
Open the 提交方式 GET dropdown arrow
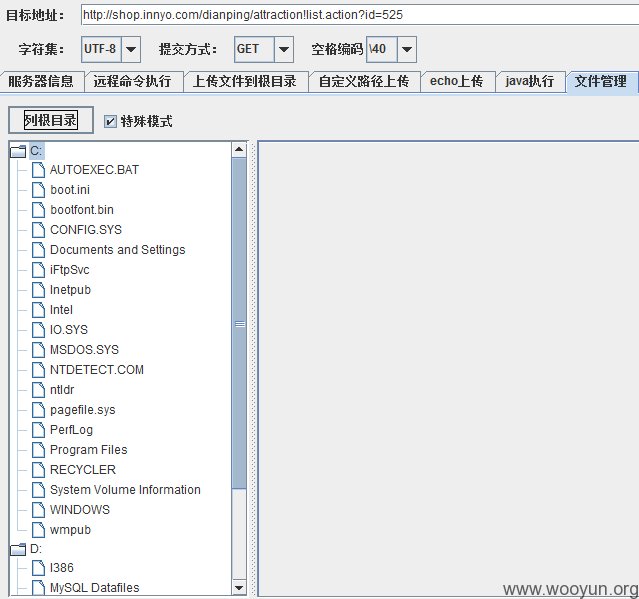pyautogui.click(x=284, y=49)
